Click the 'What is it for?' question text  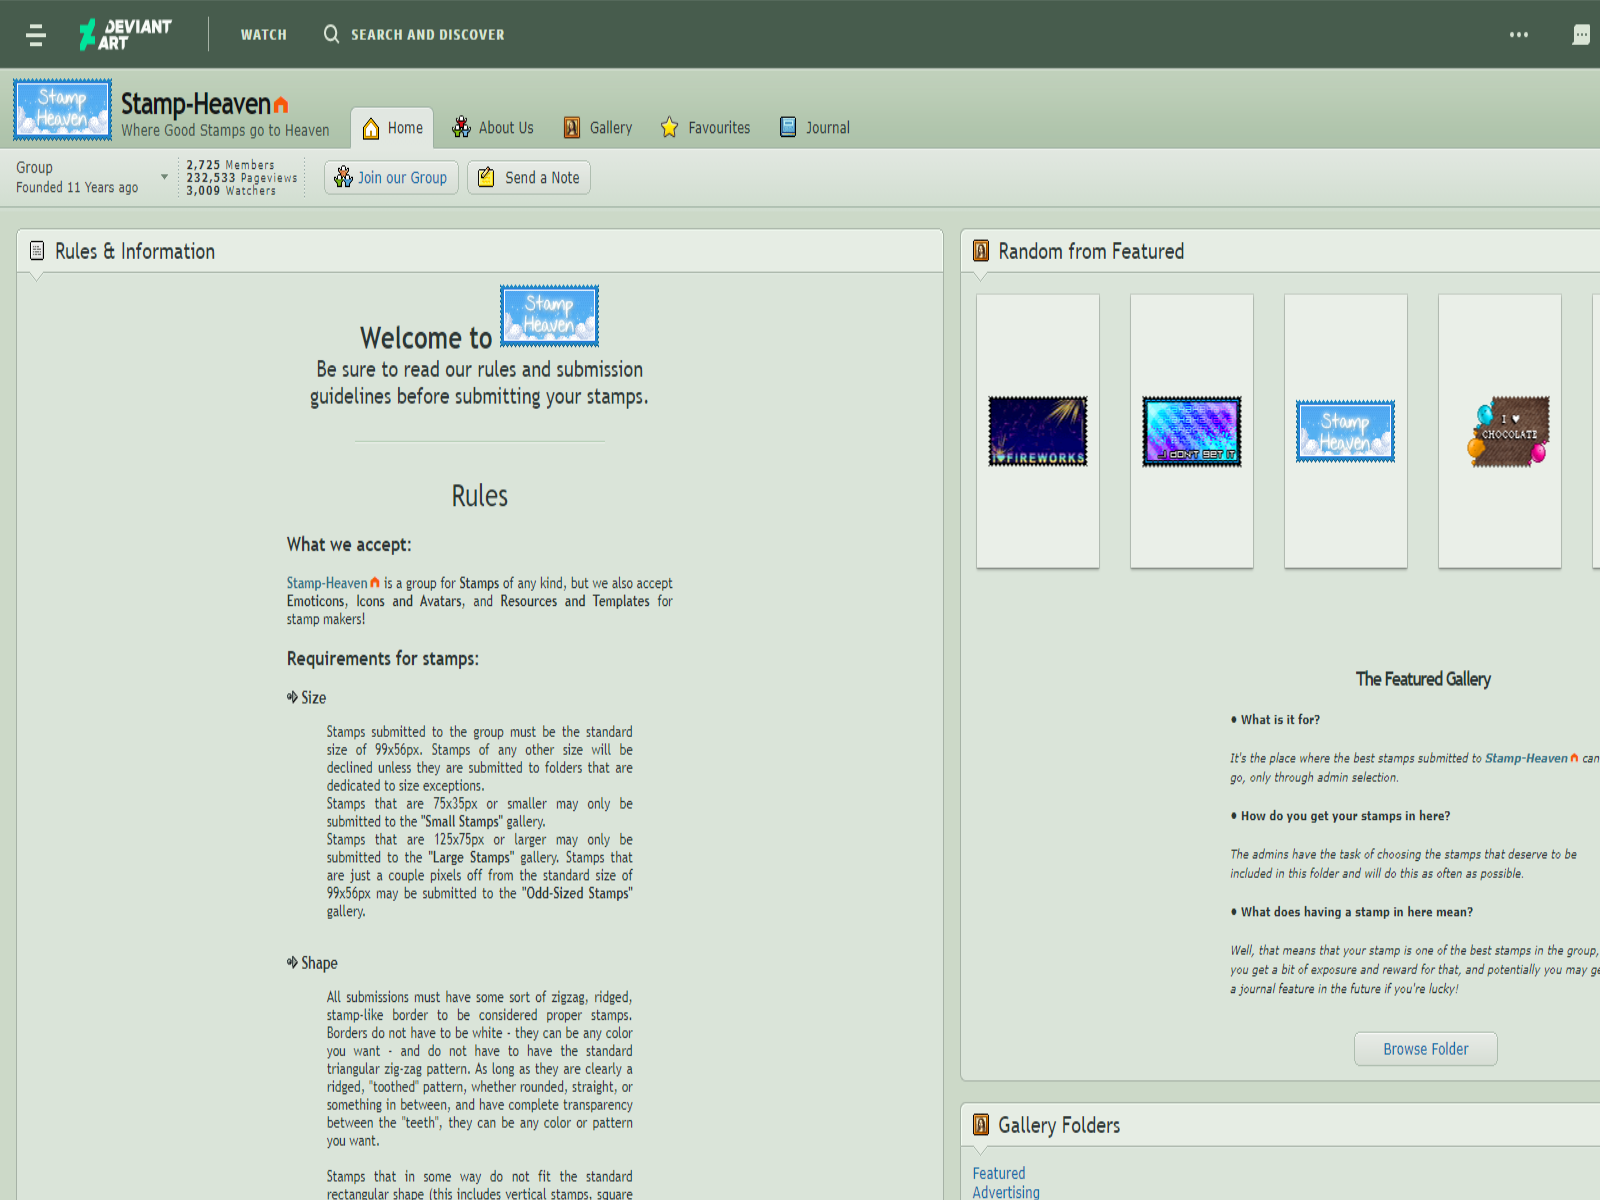tap(1280, 719)
